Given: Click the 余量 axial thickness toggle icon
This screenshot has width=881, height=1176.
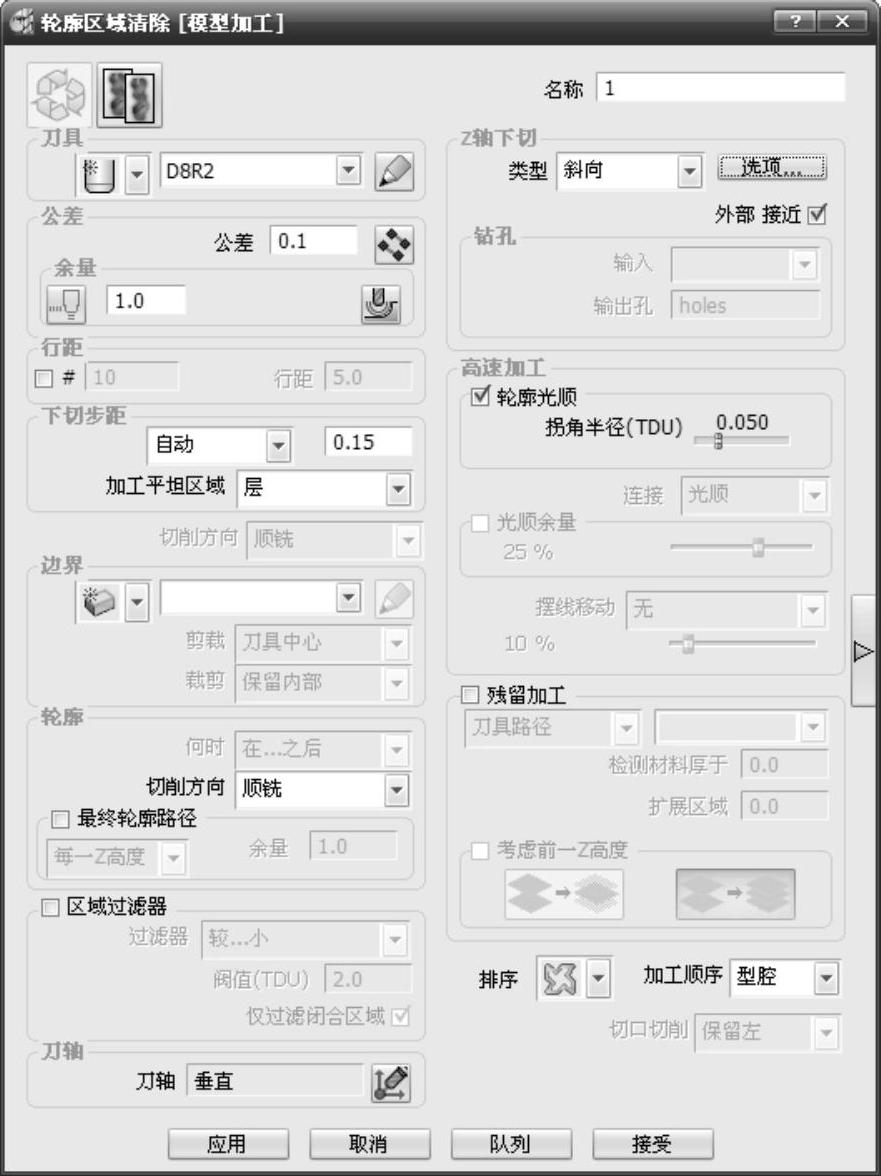Looking at the screenshot, I should coord(66,304).
